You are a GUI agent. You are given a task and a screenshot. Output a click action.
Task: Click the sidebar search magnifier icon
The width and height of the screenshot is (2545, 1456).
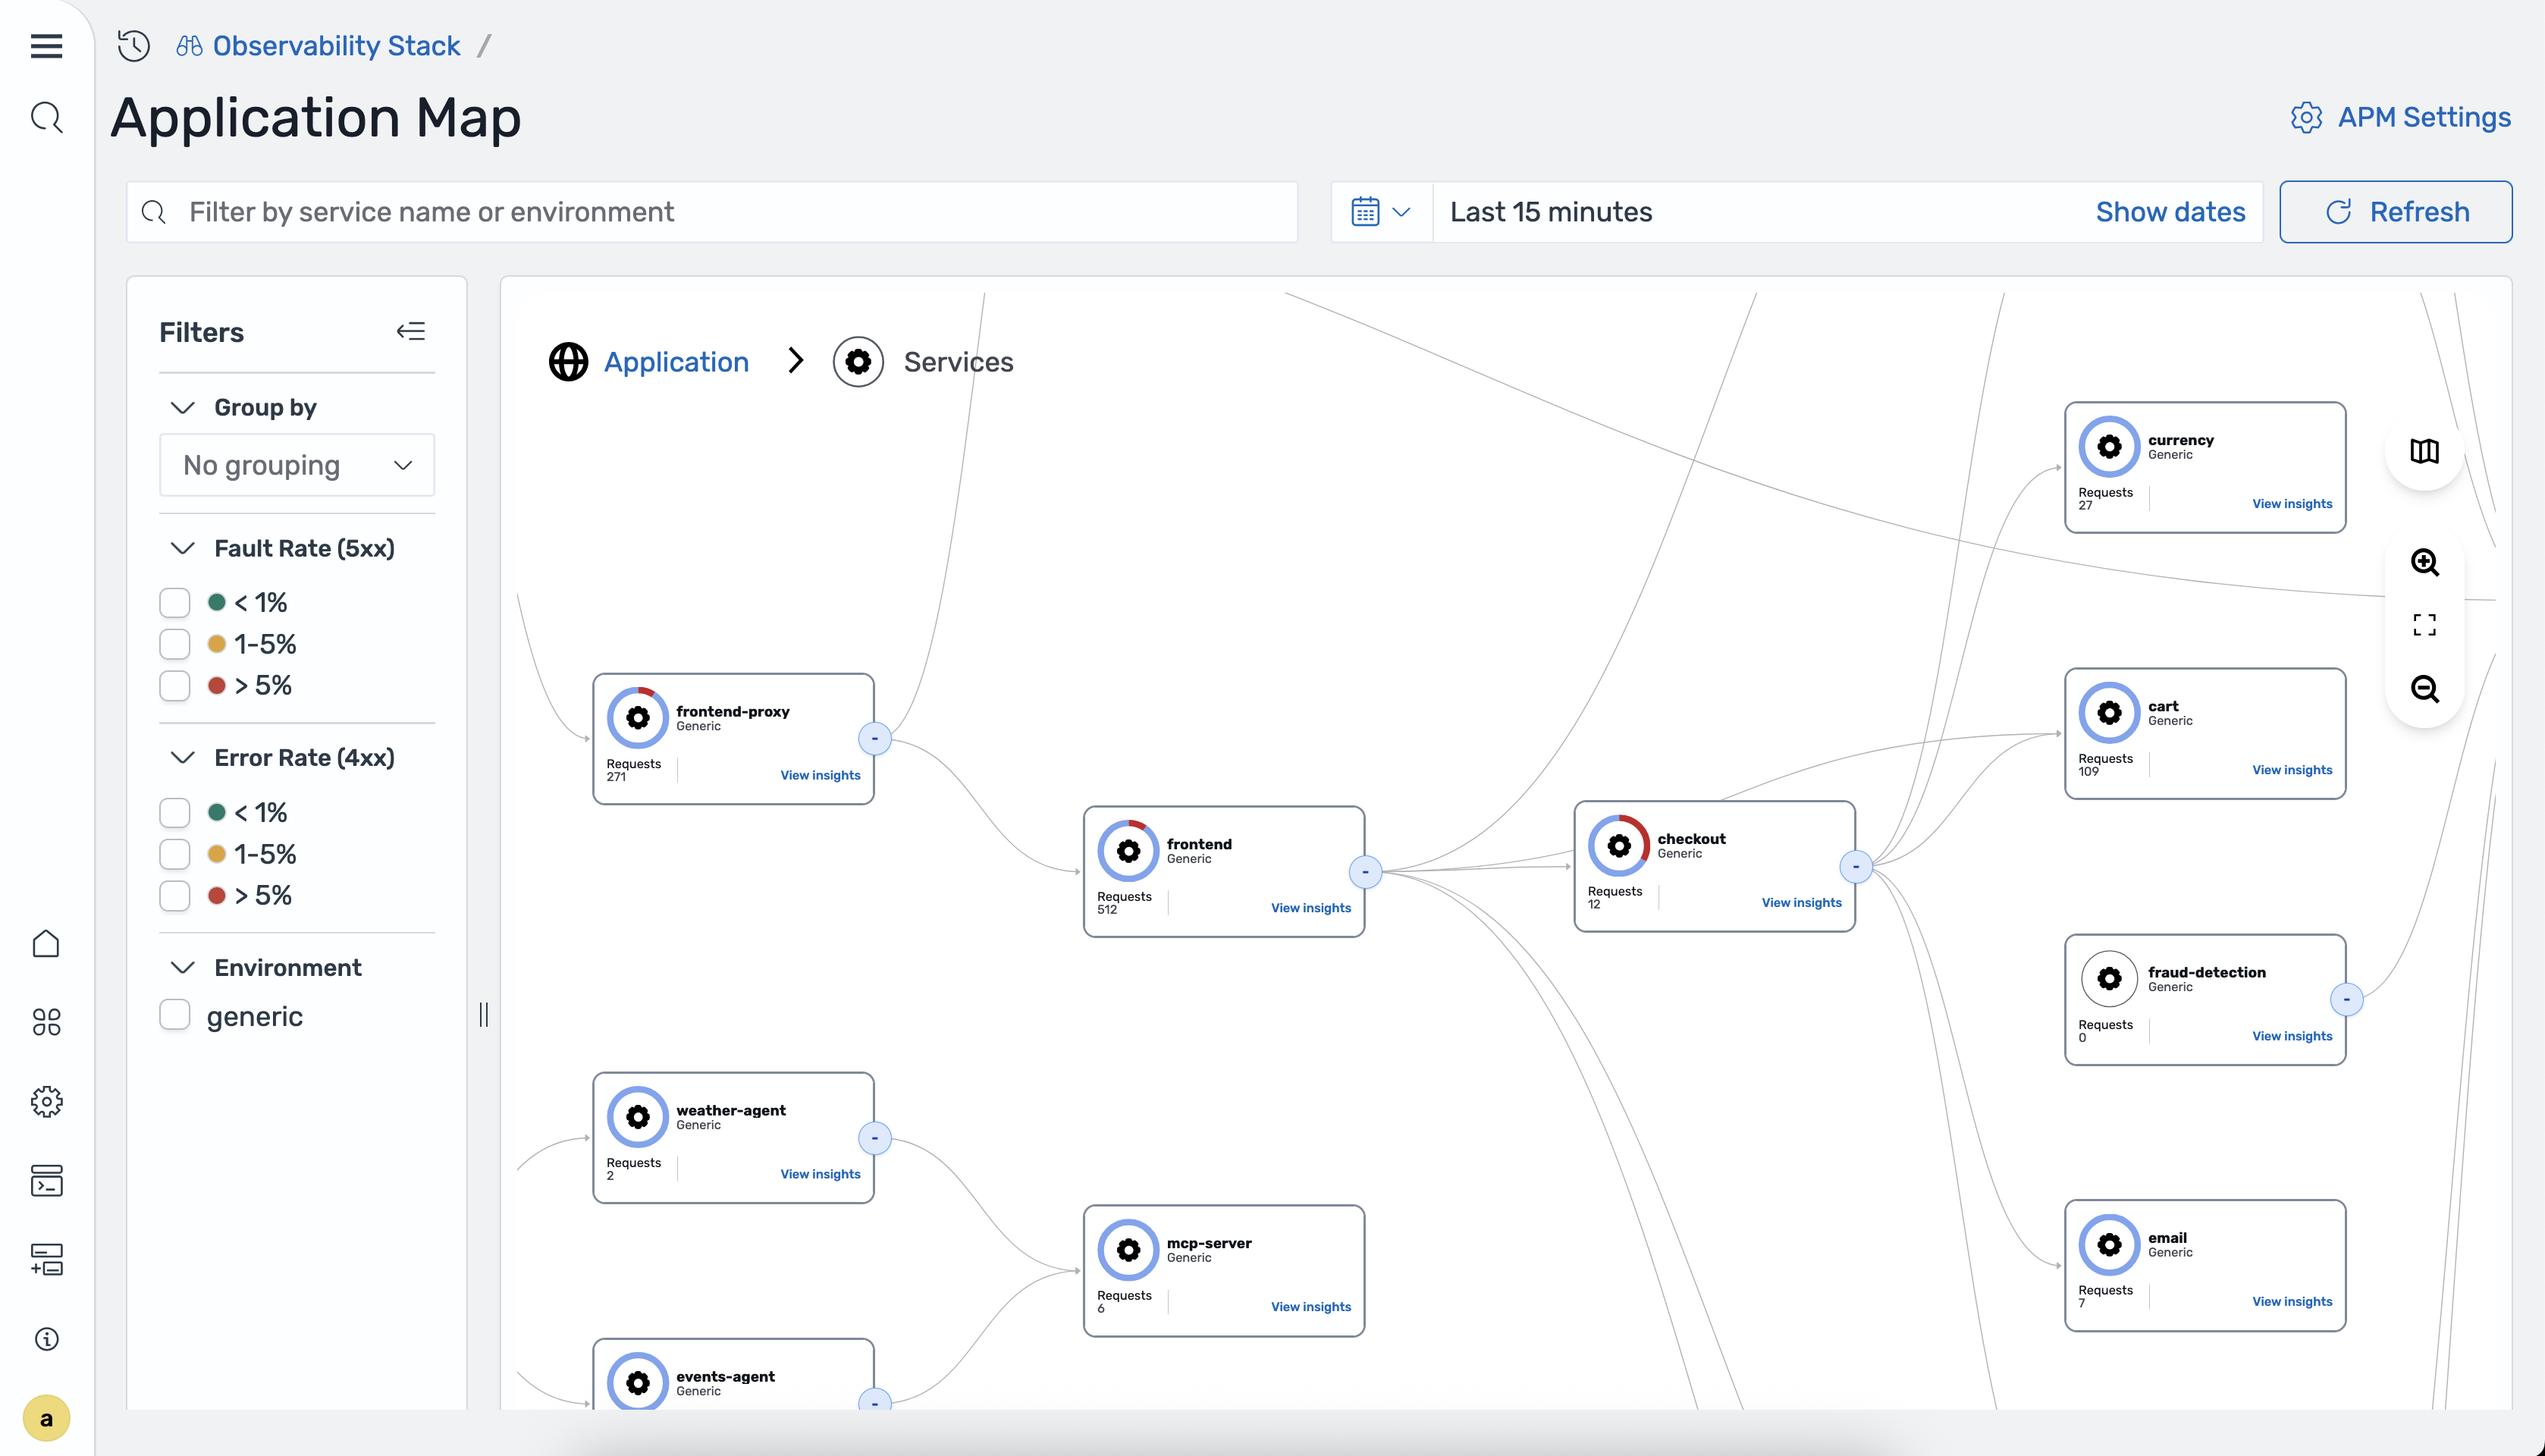[x=46, y=118]
